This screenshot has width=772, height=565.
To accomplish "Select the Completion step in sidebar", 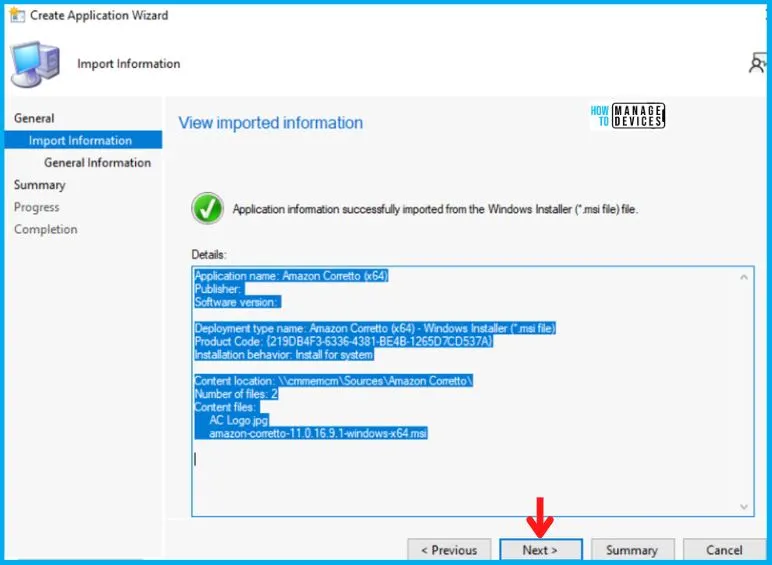I will coord(45,229).
